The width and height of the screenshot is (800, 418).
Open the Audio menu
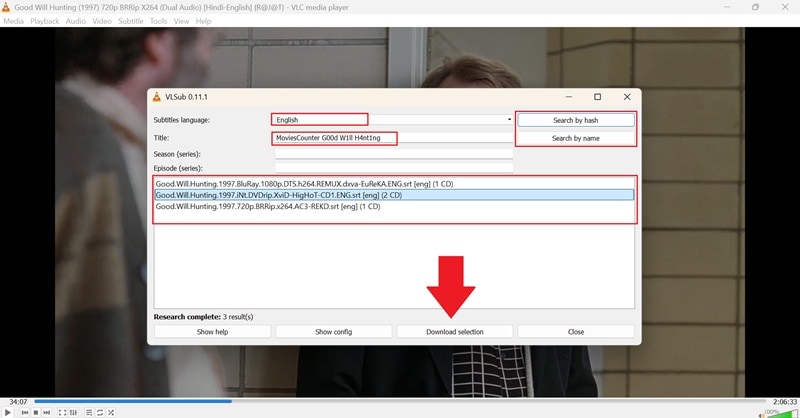pos(76,21)
